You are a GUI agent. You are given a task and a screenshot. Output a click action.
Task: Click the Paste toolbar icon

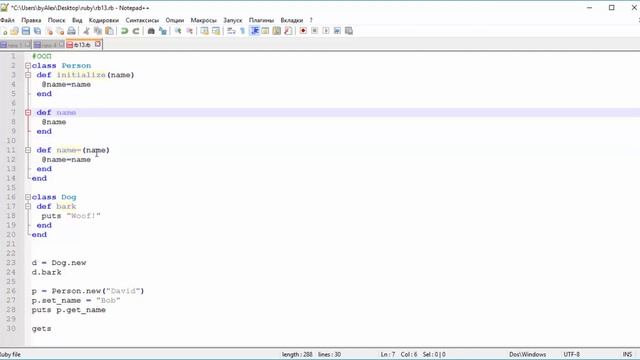(x=109, y=31)
